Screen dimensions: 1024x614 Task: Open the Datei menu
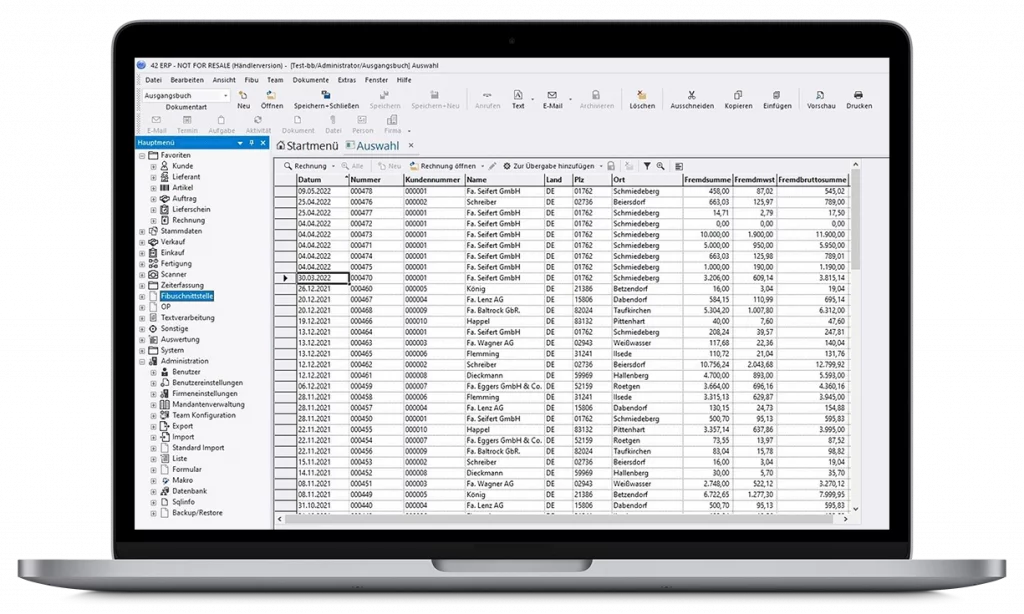click(x=153, y=80)
